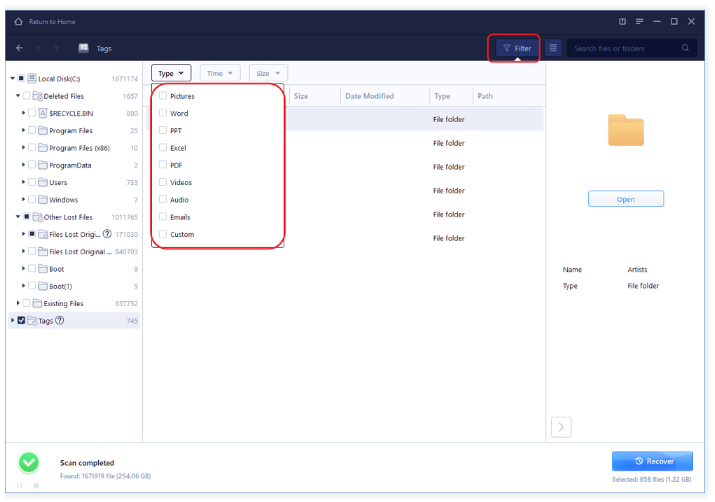Click the help icon next to Tags
The height and width of the screenshot is (502, 715).
coord(60,320)
